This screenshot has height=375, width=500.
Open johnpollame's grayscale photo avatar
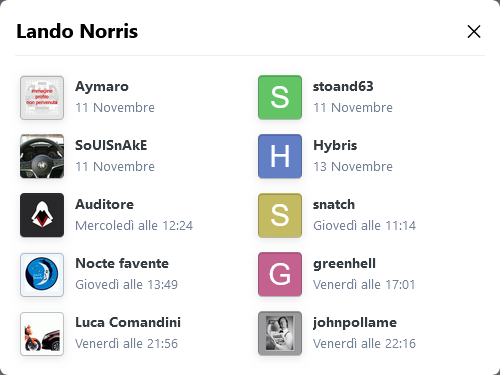coord(280,334)
